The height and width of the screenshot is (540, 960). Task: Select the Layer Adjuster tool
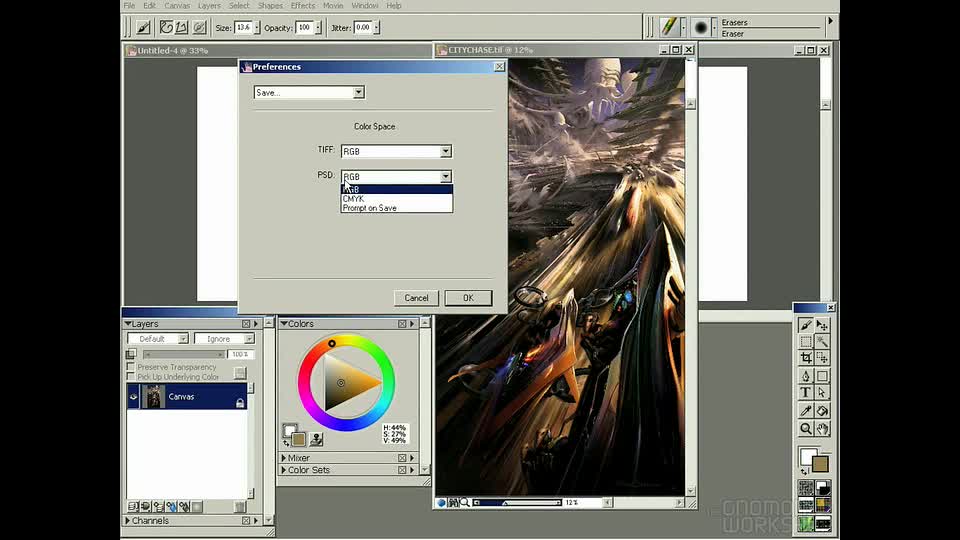pyautogui.click(x=822, y=325)
